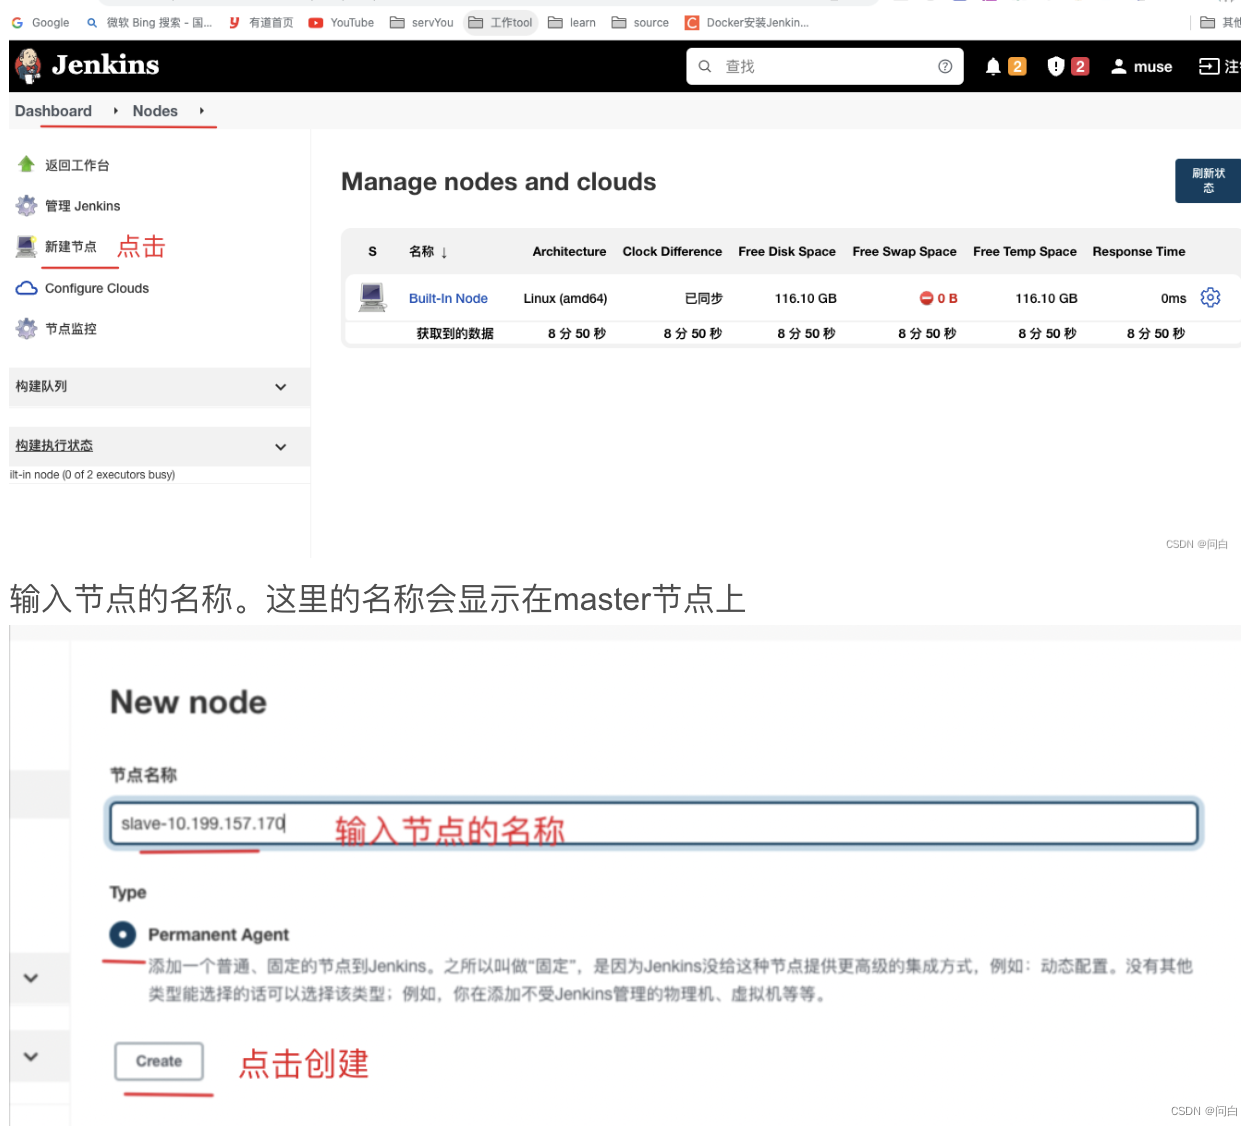Open Configure Clouds cloud icon

click(x=25, y=287)
